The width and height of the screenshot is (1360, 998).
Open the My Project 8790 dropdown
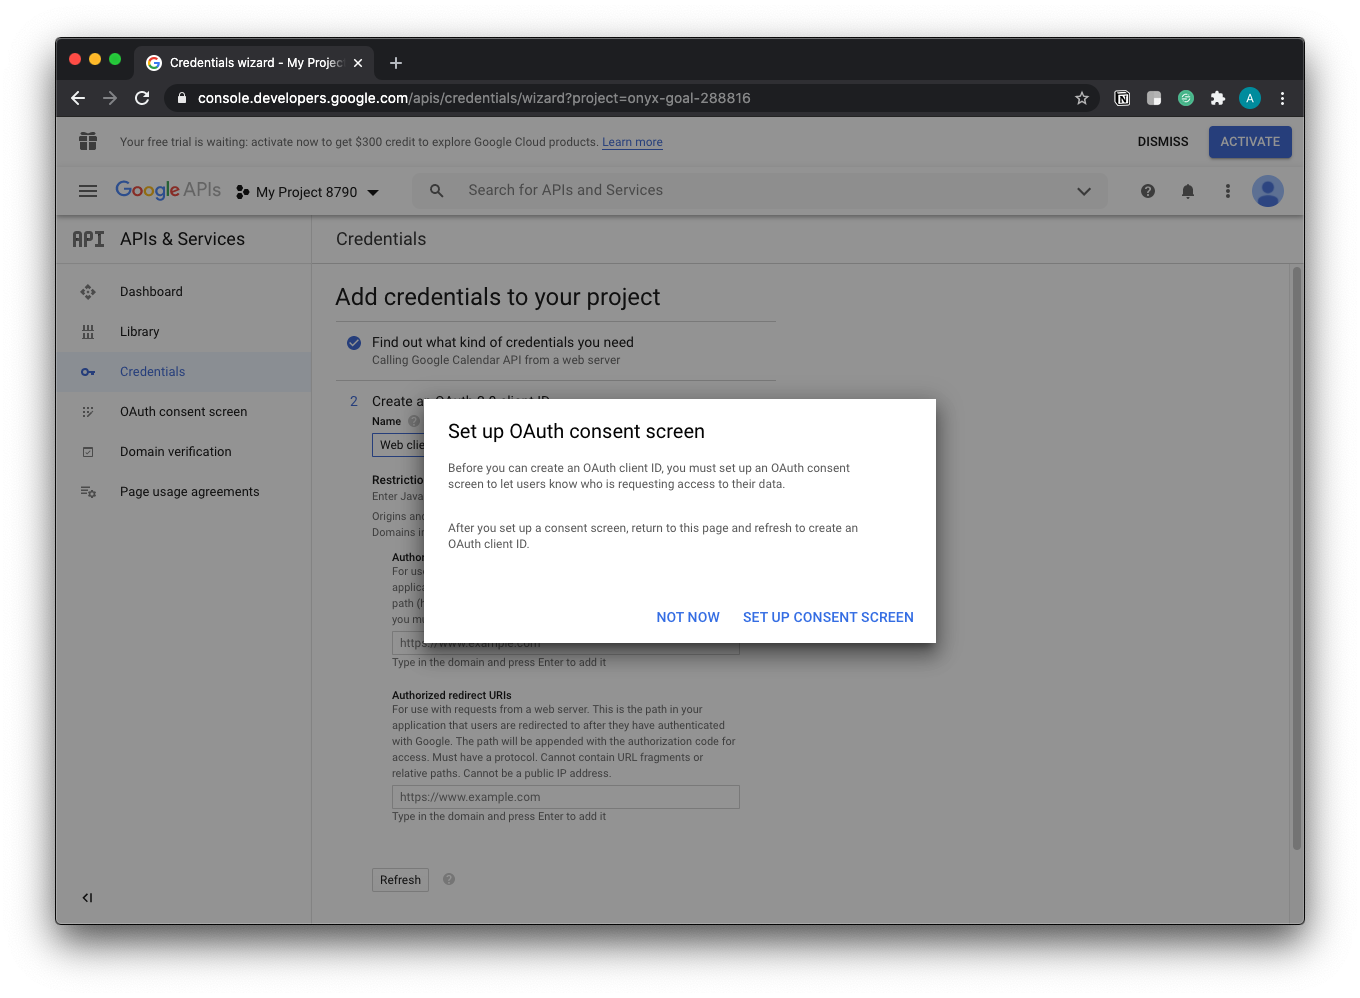pos(307,192)
